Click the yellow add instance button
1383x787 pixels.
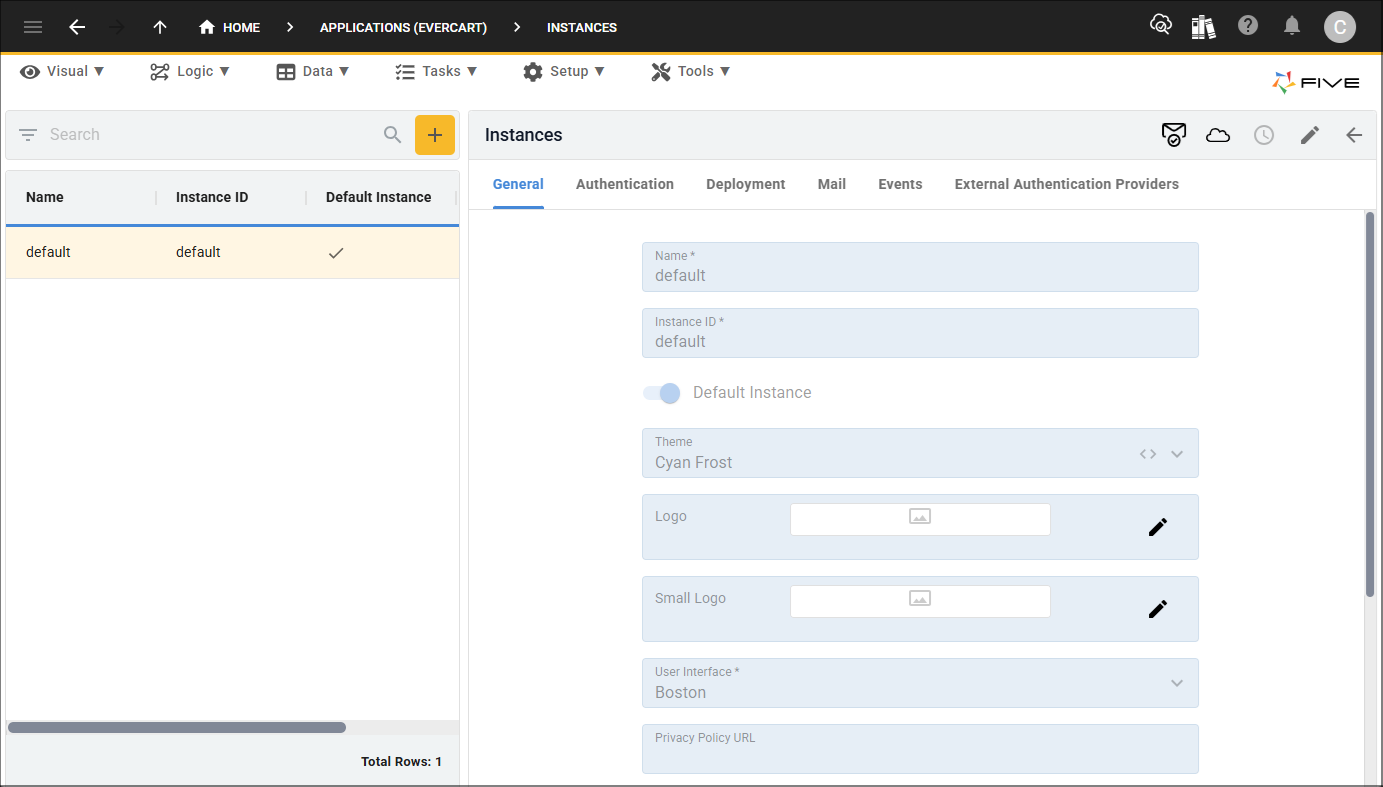(x=434, y=134)
